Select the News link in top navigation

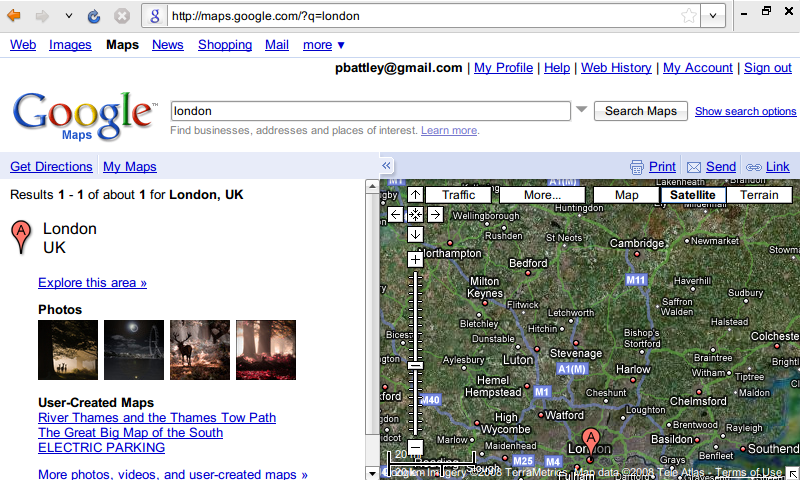[x=167, y=45]
